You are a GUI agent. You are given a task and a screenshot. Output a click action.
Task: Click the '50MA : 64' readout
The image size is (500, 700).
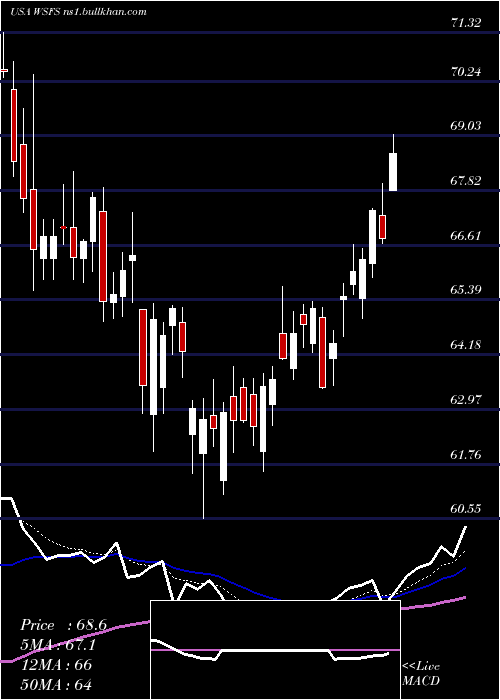point(56,684)
